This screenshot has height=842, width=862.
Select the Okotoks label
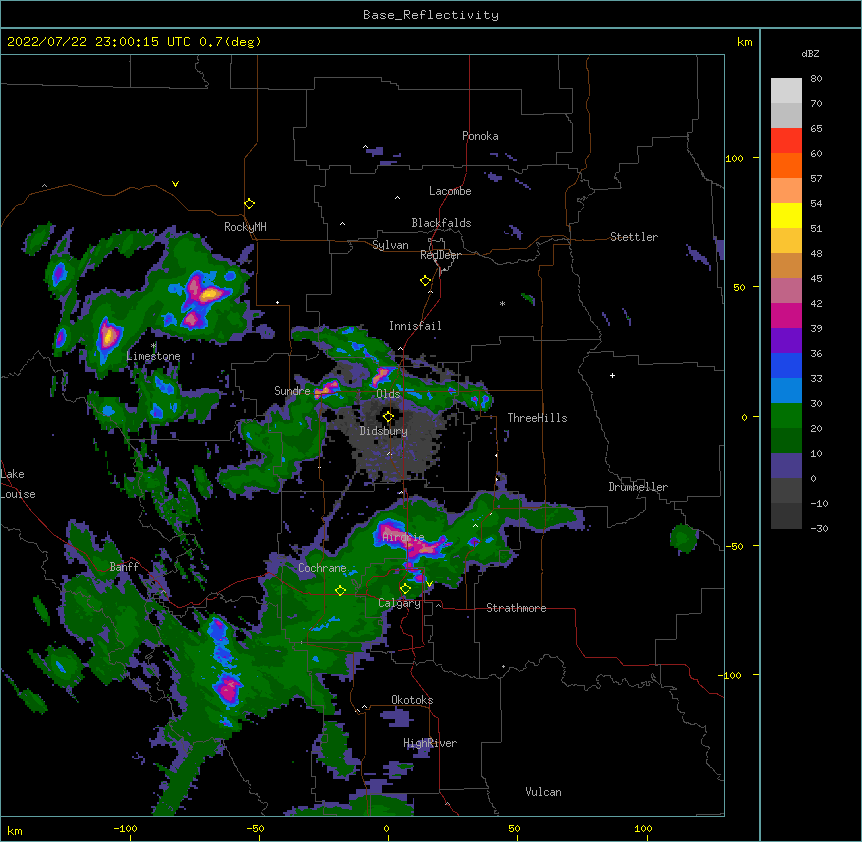tap(412, 700)
